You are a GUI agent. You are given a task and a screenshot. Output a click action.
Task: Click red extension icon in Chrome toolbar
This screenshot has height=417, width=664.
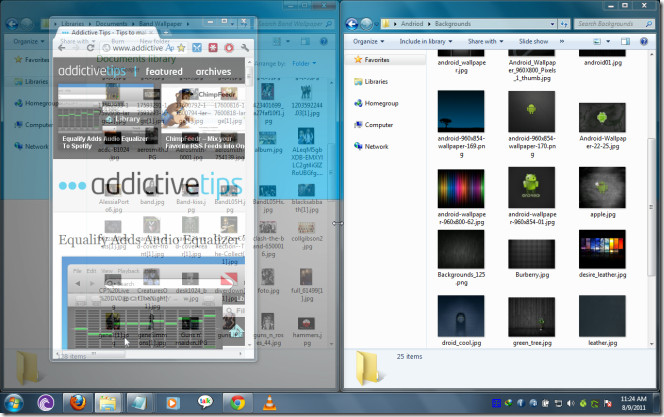pos(229,48)
